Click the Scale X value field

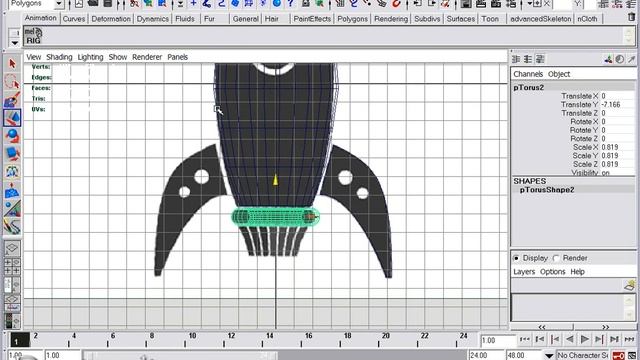click(617, 147)
